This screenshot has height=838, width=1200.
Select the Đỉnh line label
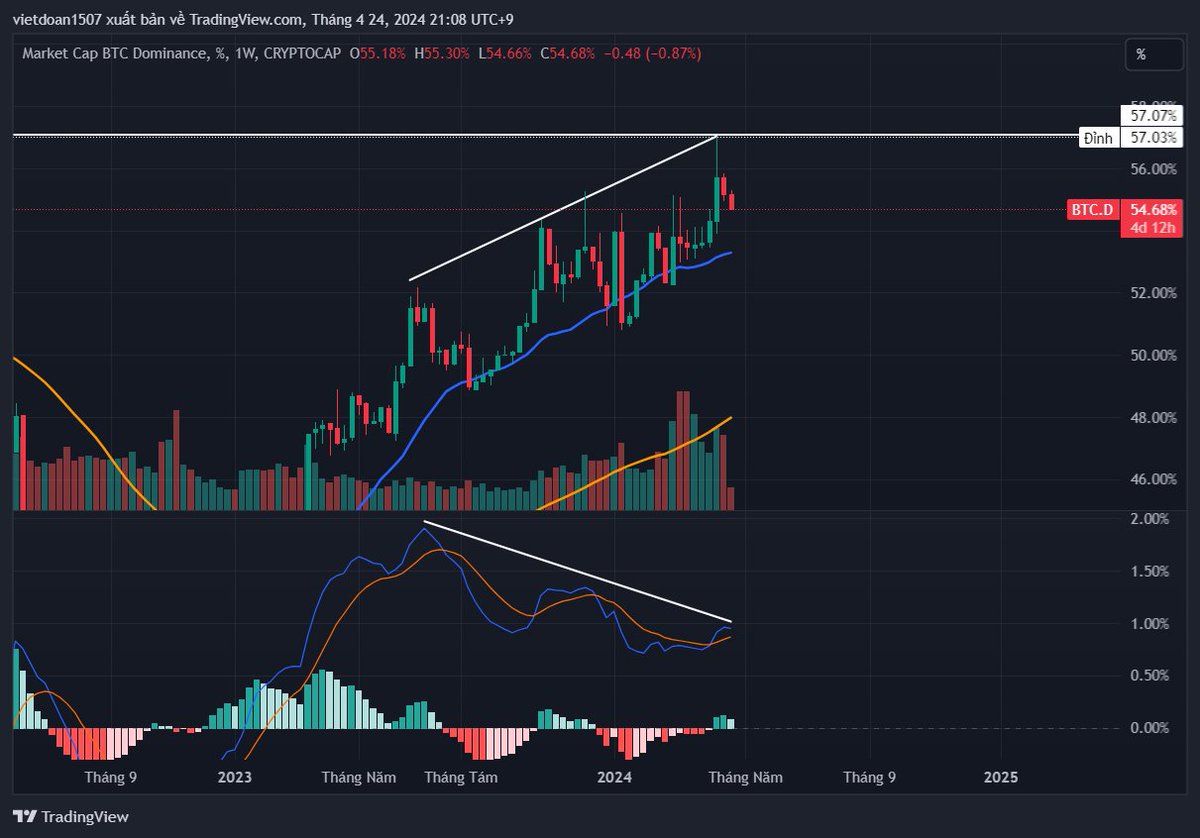tap(1098, 138)
